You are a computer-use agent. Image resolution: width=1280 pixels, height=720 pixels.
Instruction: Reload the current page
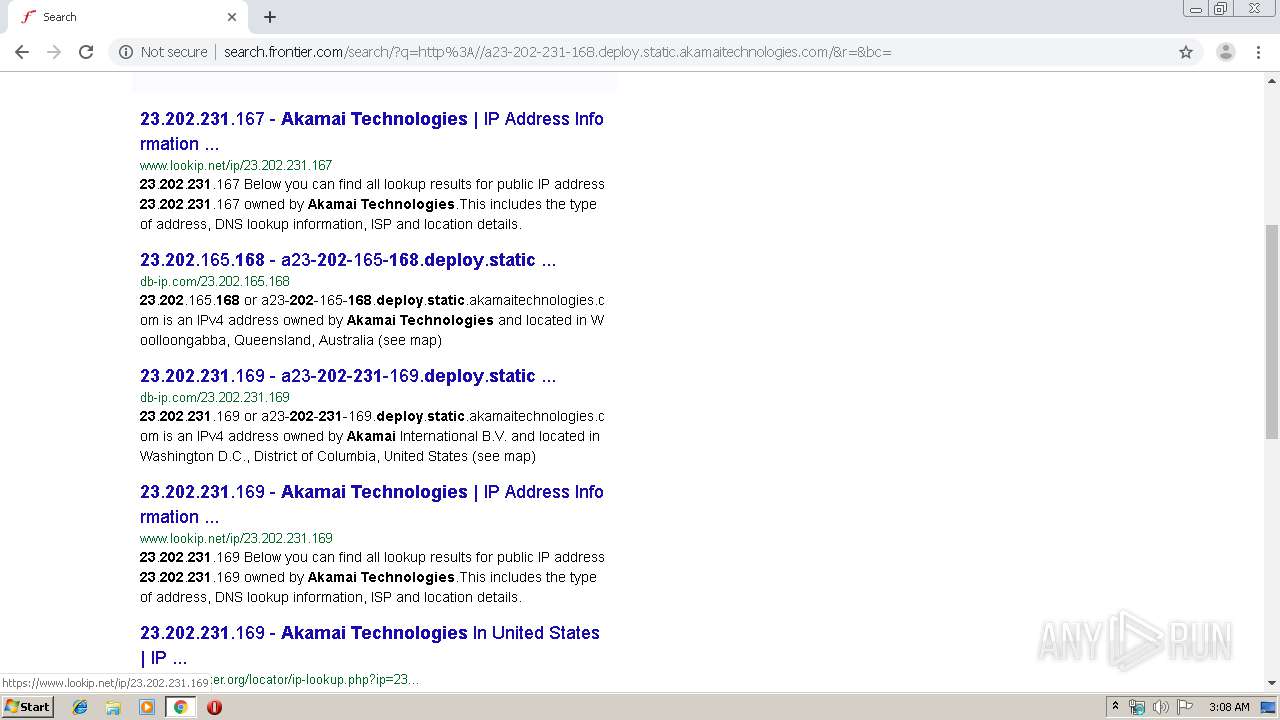[86, 52]
